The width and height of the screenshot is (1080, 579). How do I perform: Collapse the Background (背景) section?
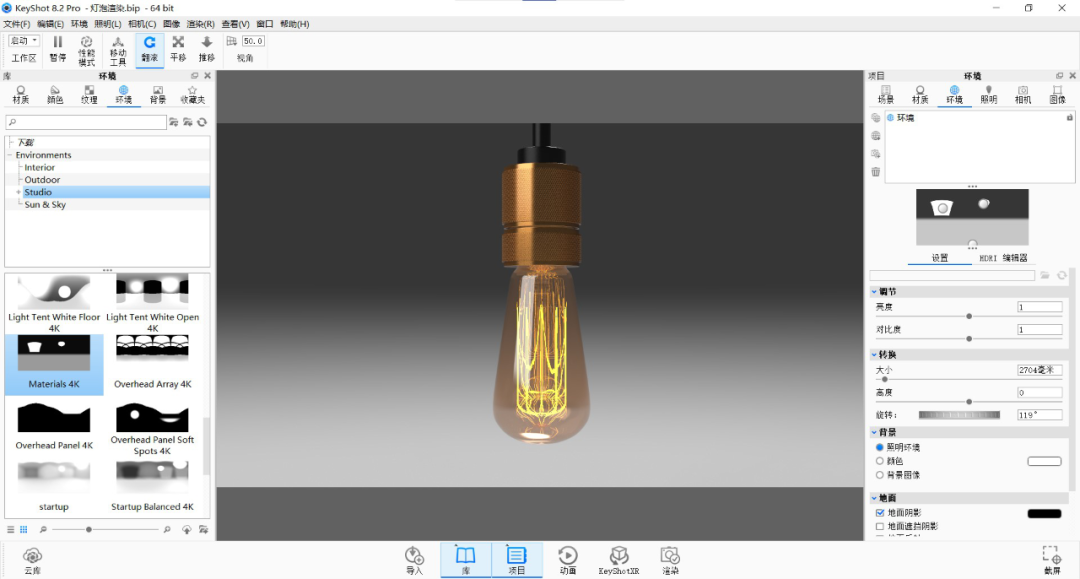(x=874, y=432)
